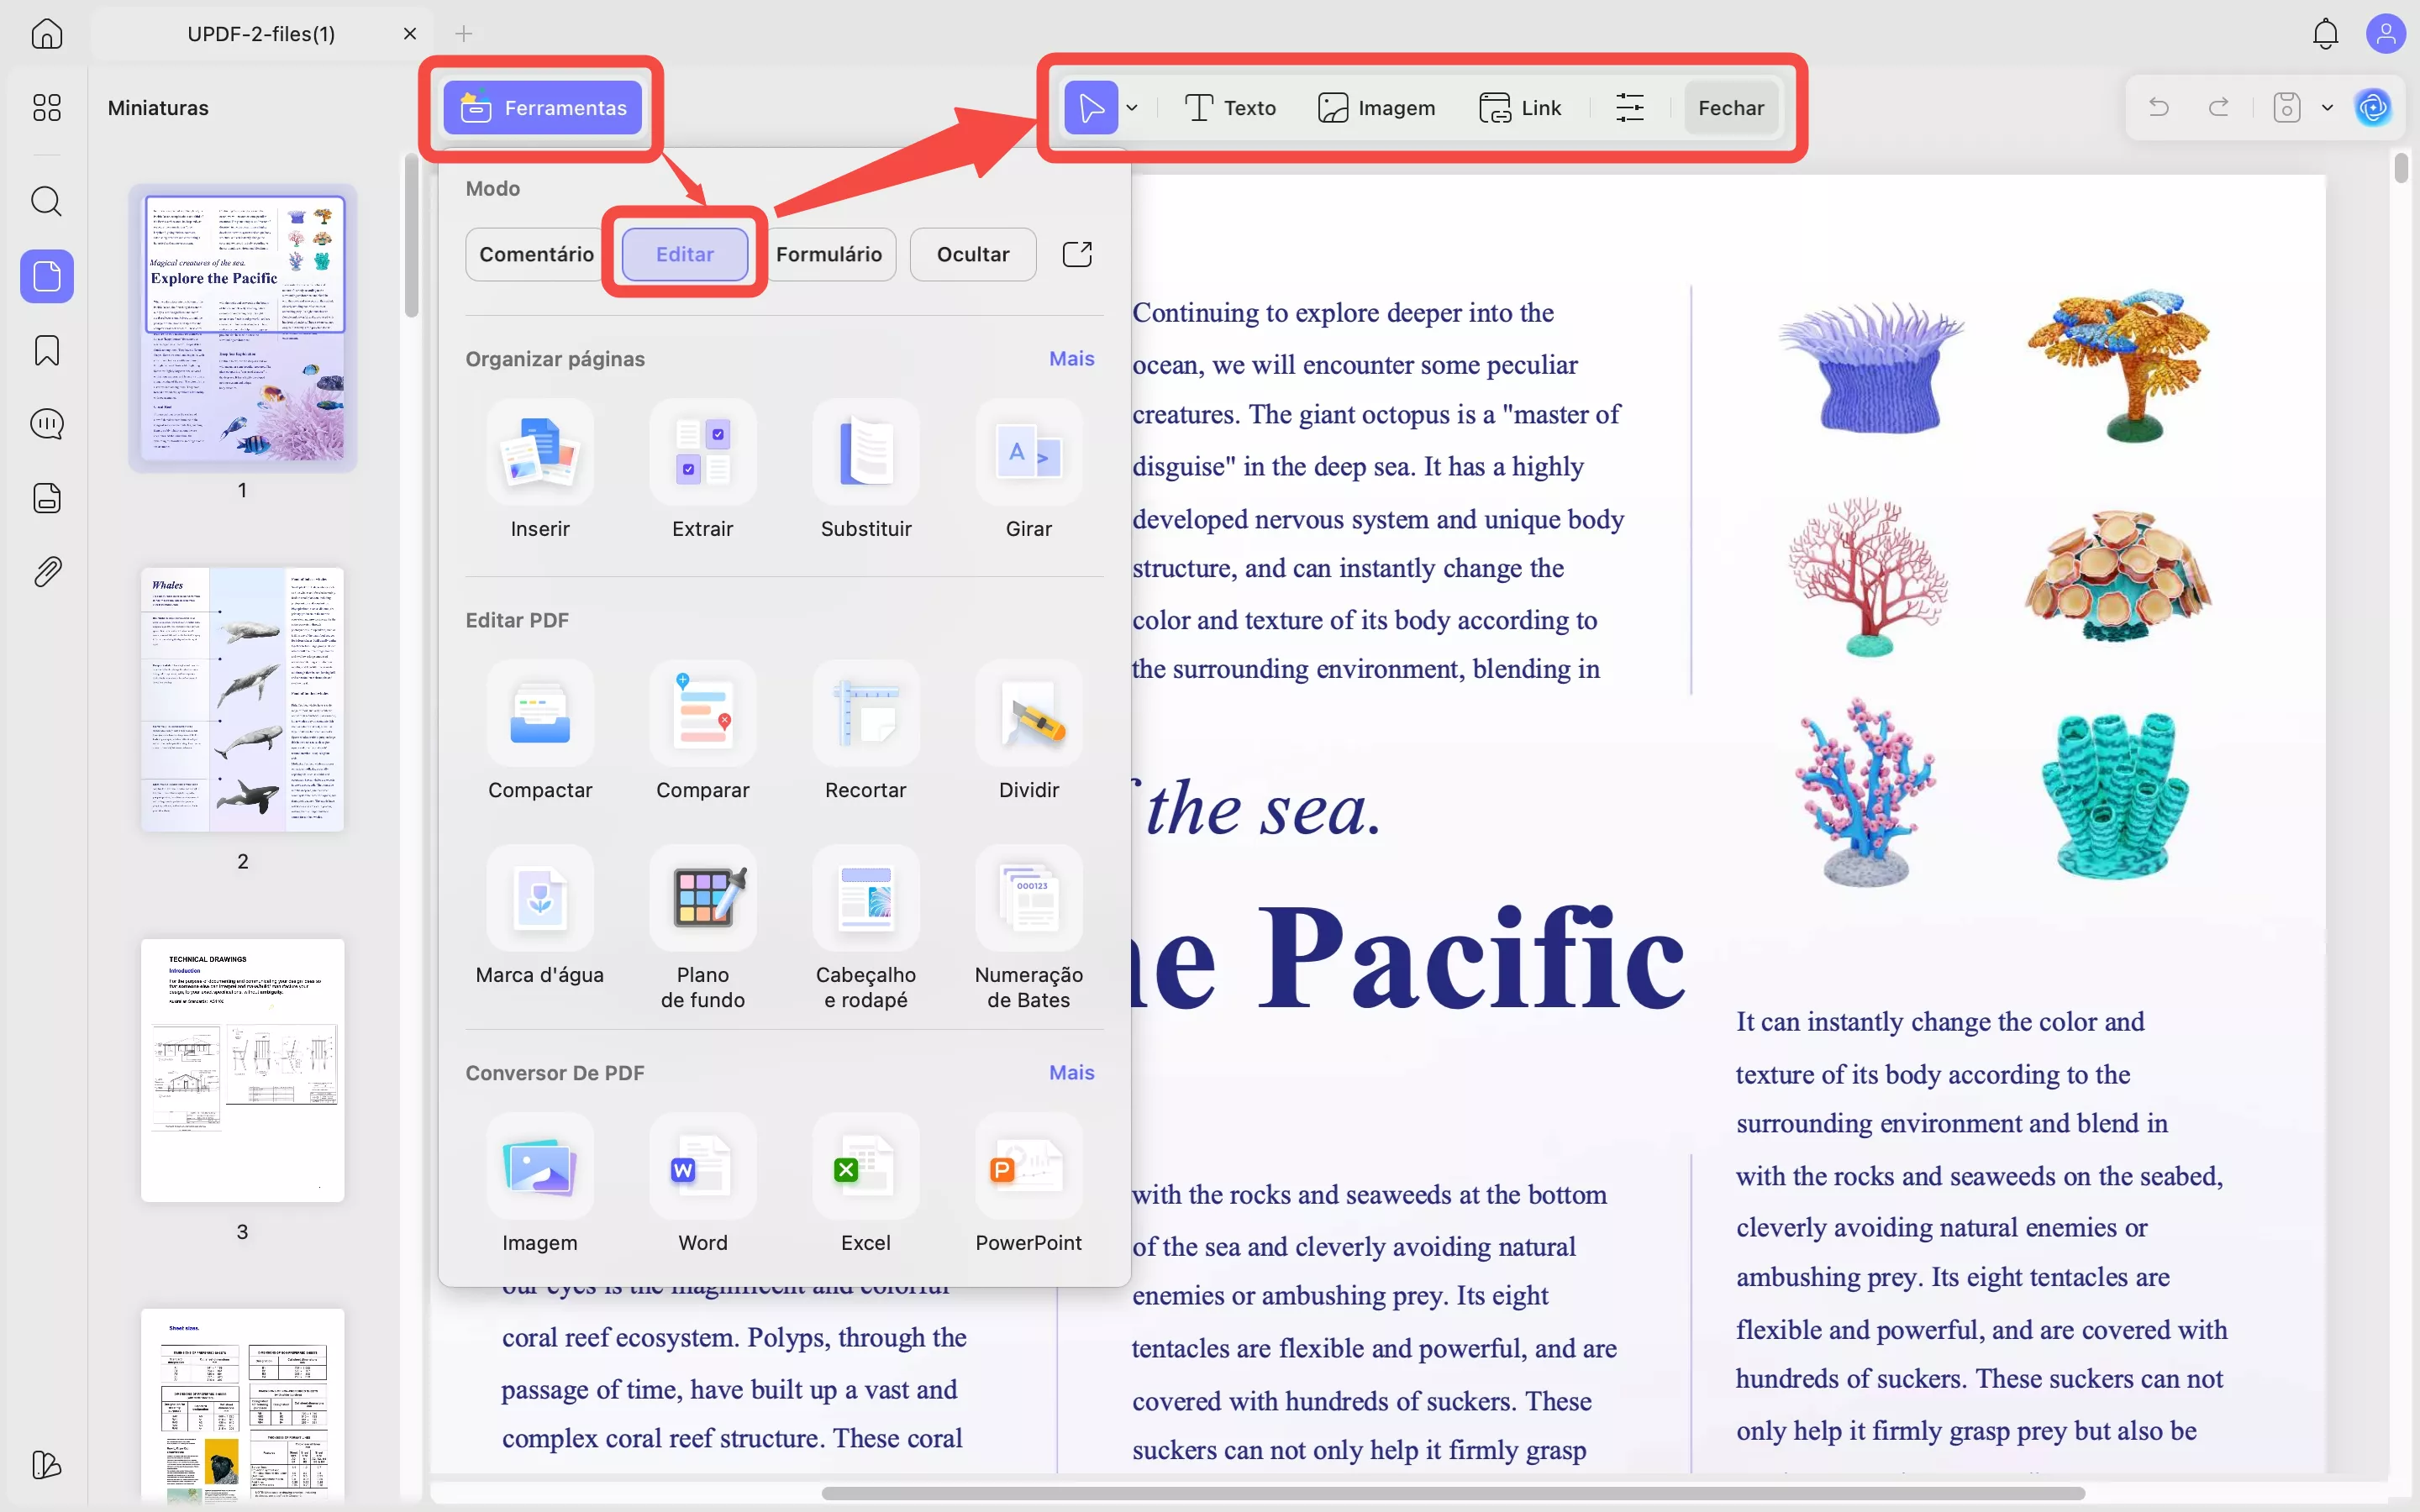Open the Ferramentas menu
Image resolution: width=2420 pixels, height=1512 pixels.
pyautogui.click(x=543, y=108)
